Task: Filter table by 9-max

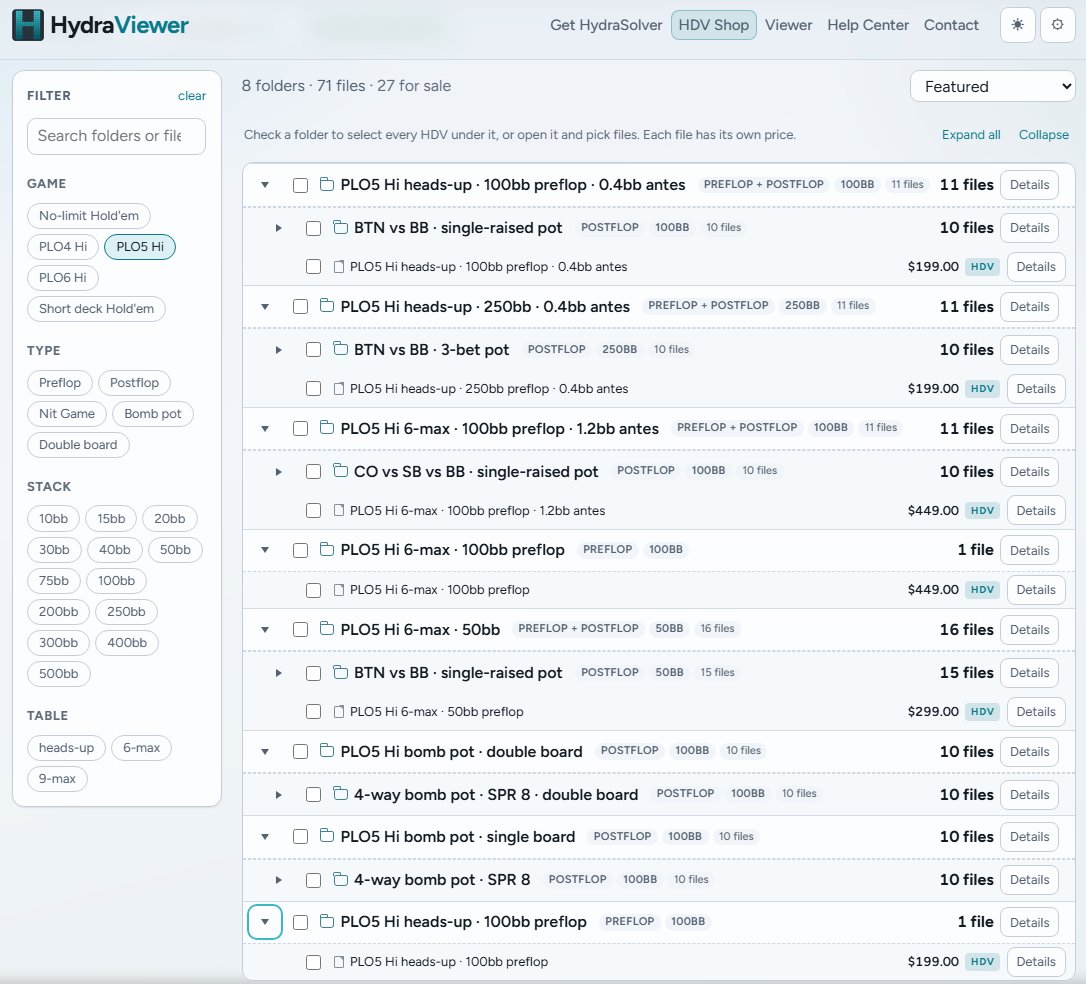Action: coord(57,778)
